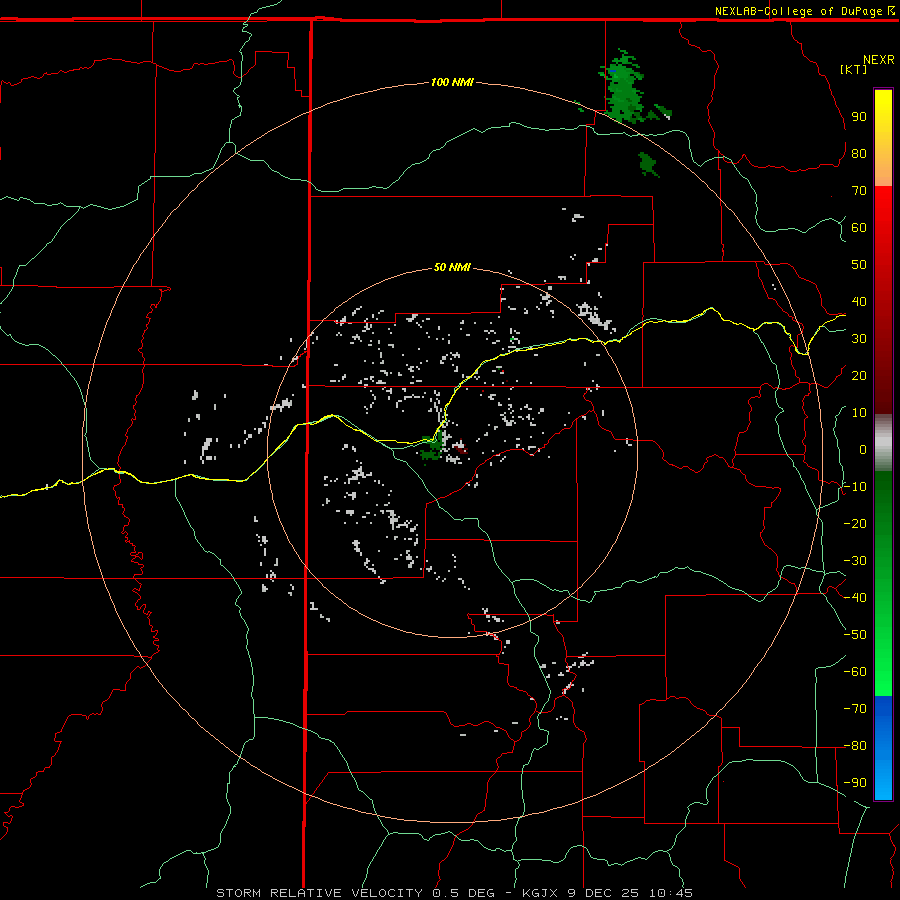Click the 80 knot scale value
This screenshot has width=900, height=900.
[859, 153]
